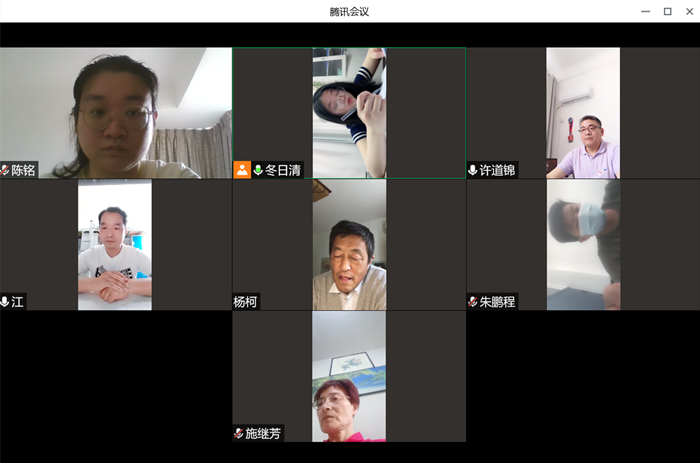Click the muted microphone icon beside 朱鹏程
Viewport: 700px width, 463px height.
(x=473, y=302)
